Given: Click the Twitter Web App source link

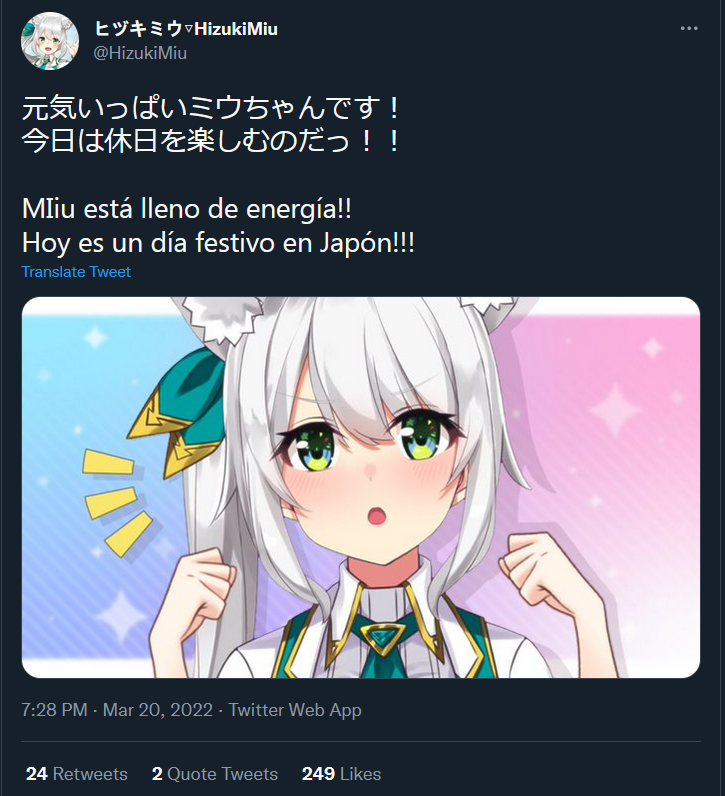Looking at the screenshot, I should pyautogui.click(x=295, y=710).
